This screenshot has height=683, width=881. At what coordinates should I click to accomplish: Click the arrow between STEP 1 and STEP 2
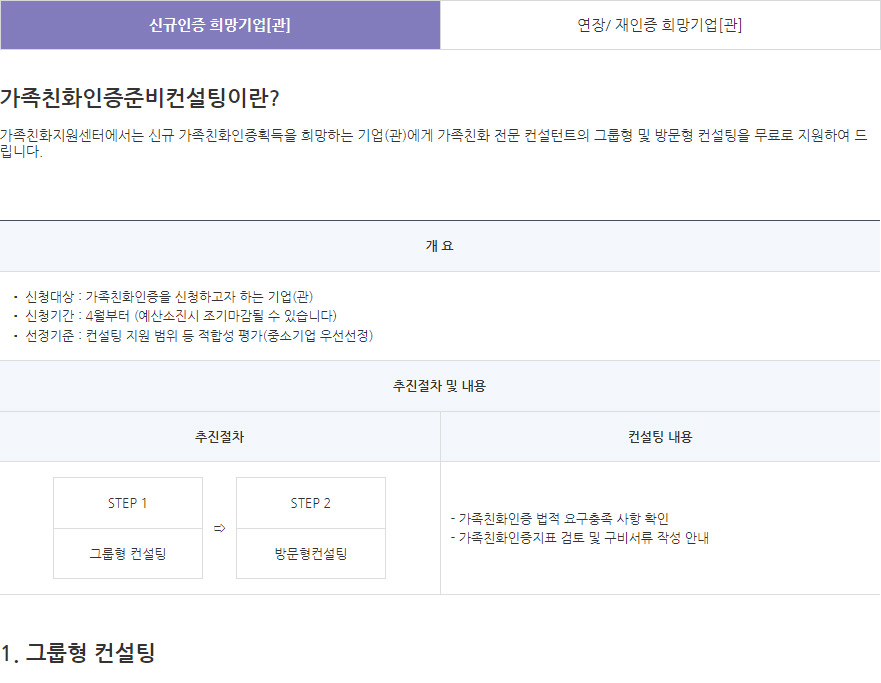point(220,528)
